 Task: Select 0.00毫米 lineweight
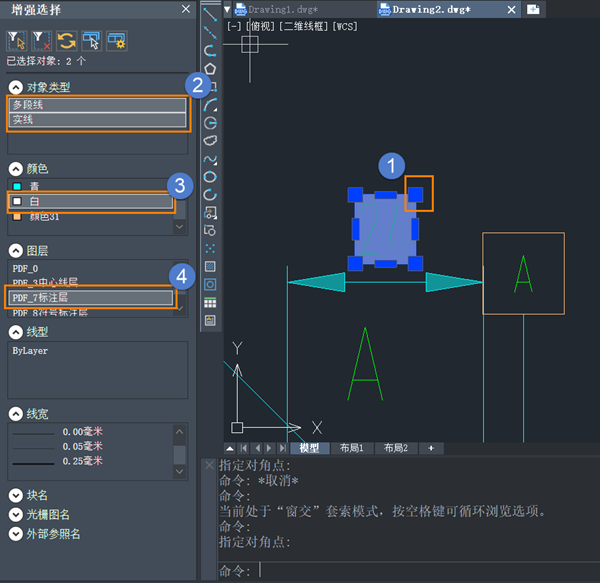[x=91, y=432]
